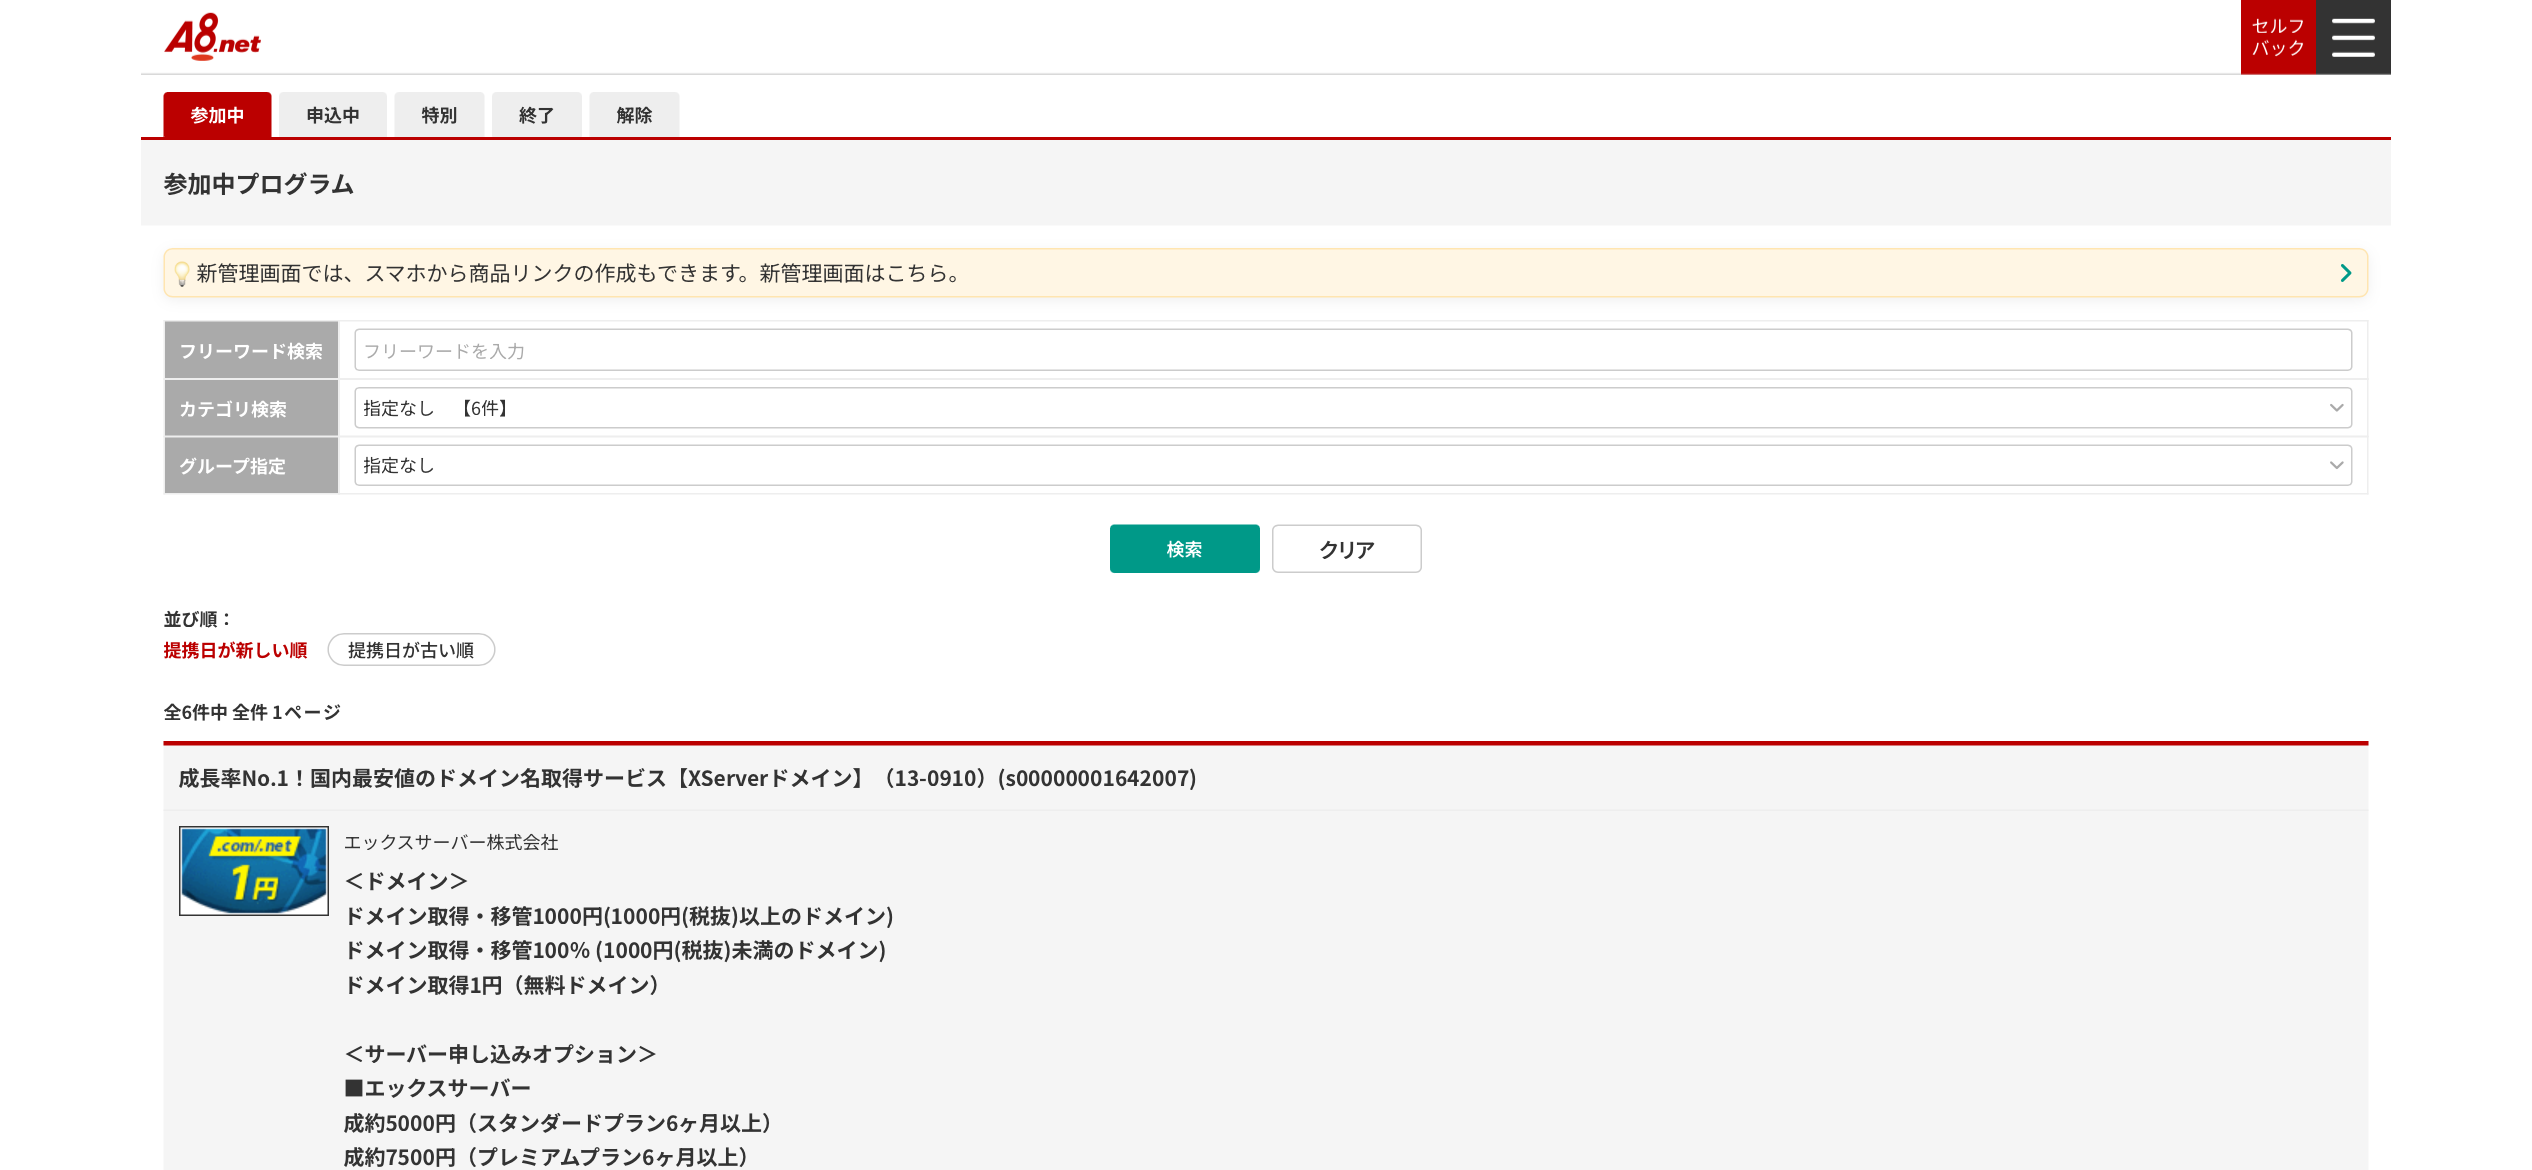Open the 解除 tab
The height and width of the screenshot is (1170, 2532).
[634, 115]
